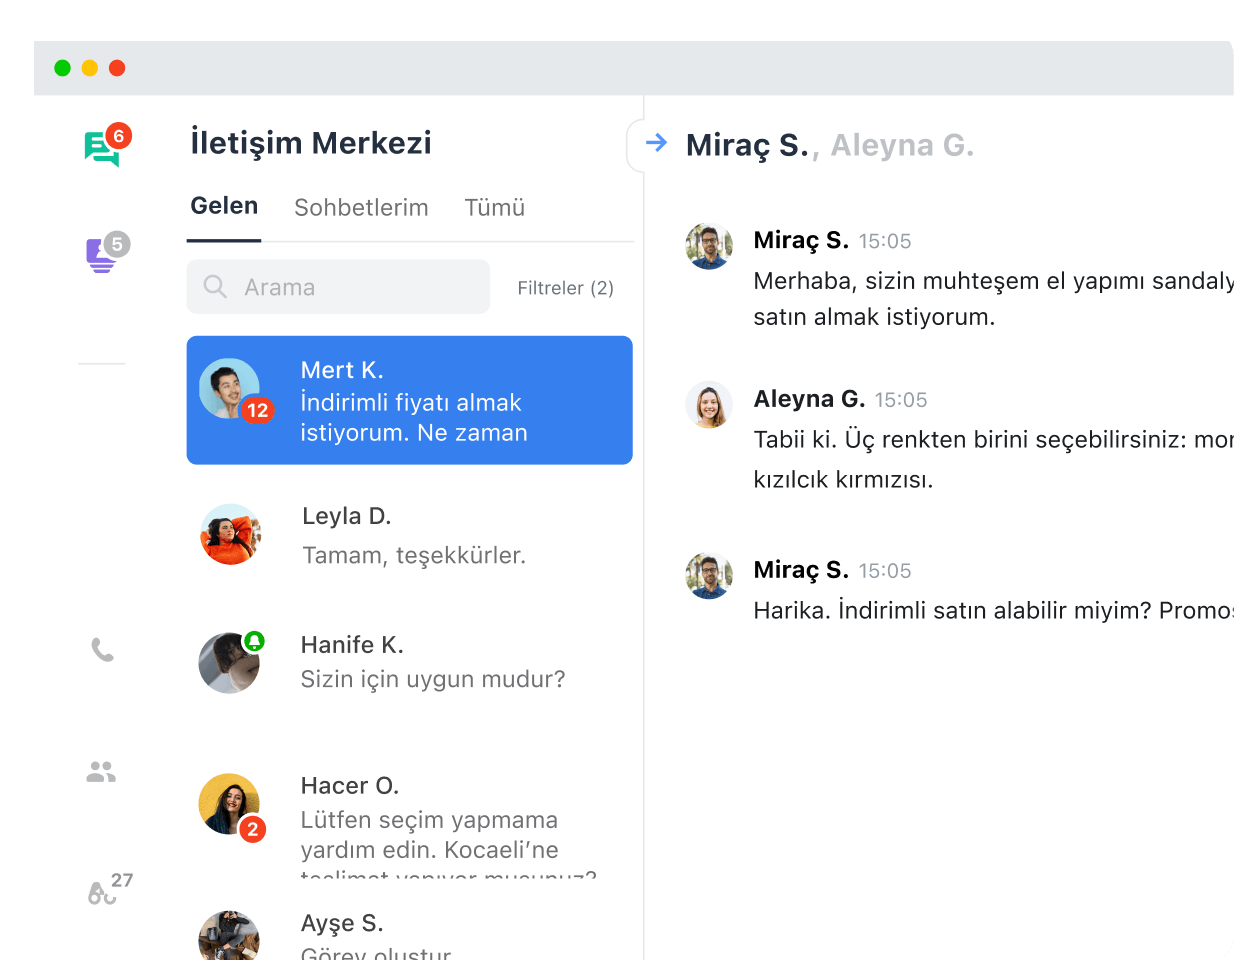Open the purple queue icon with 5 badge
Screen dimensions: 1258x960
pos(101,255)
